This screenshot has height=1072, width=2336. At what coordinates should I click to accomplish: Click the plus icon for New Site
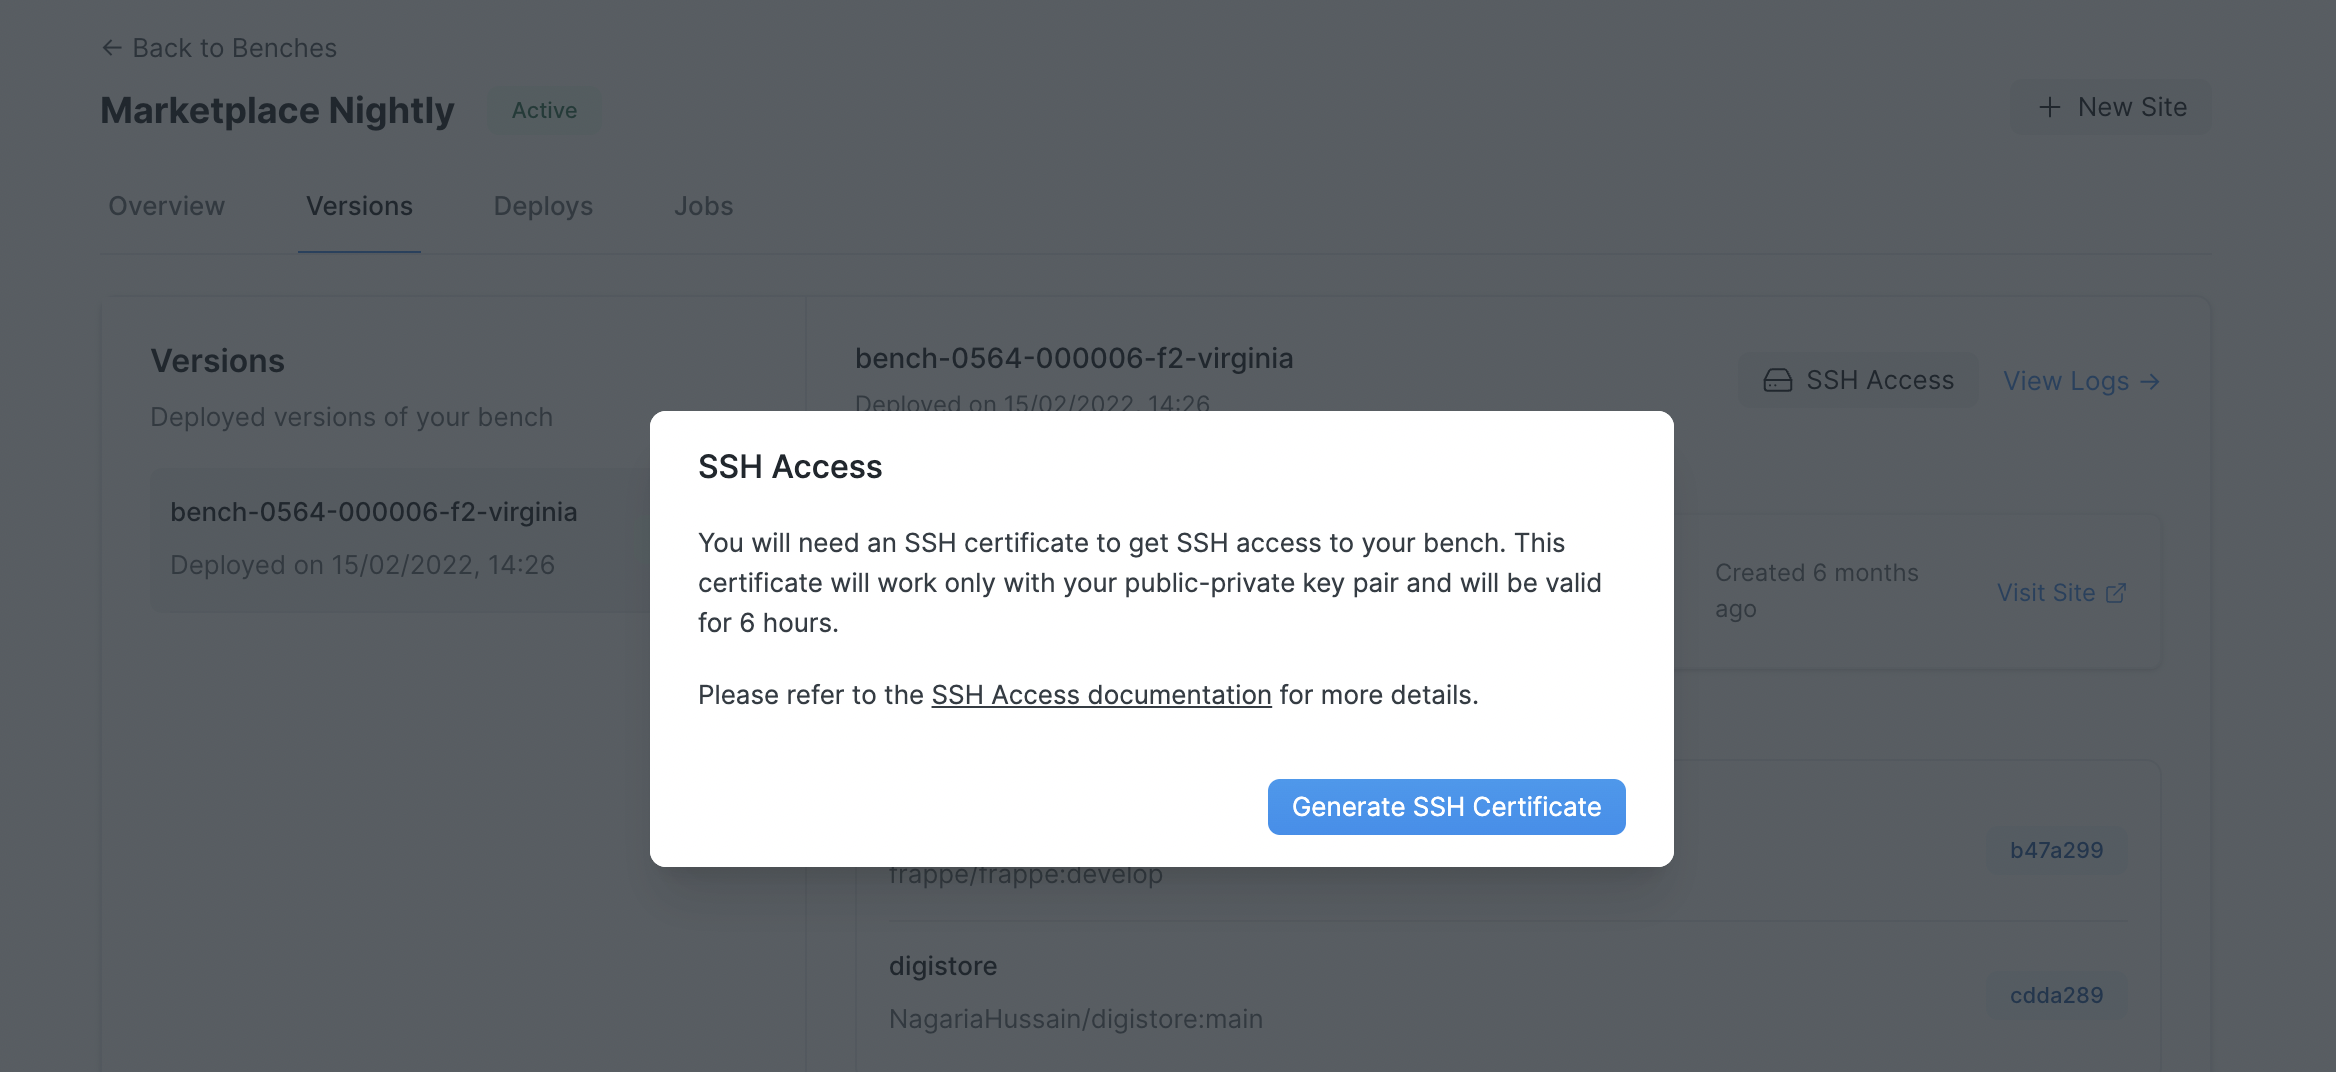(2049, 107)
